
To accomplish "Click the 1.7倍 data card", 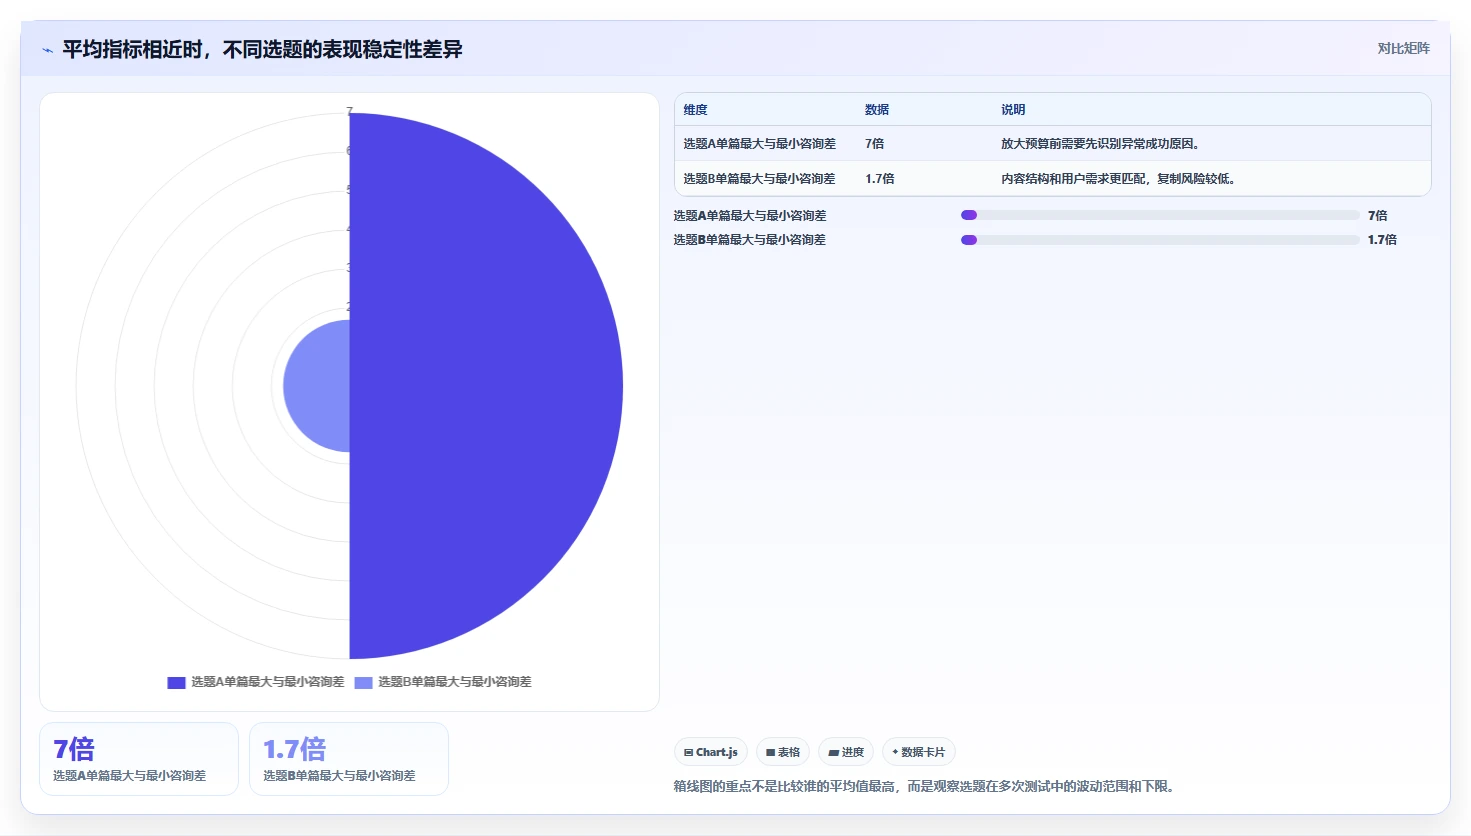I will (x=349, y=759).
